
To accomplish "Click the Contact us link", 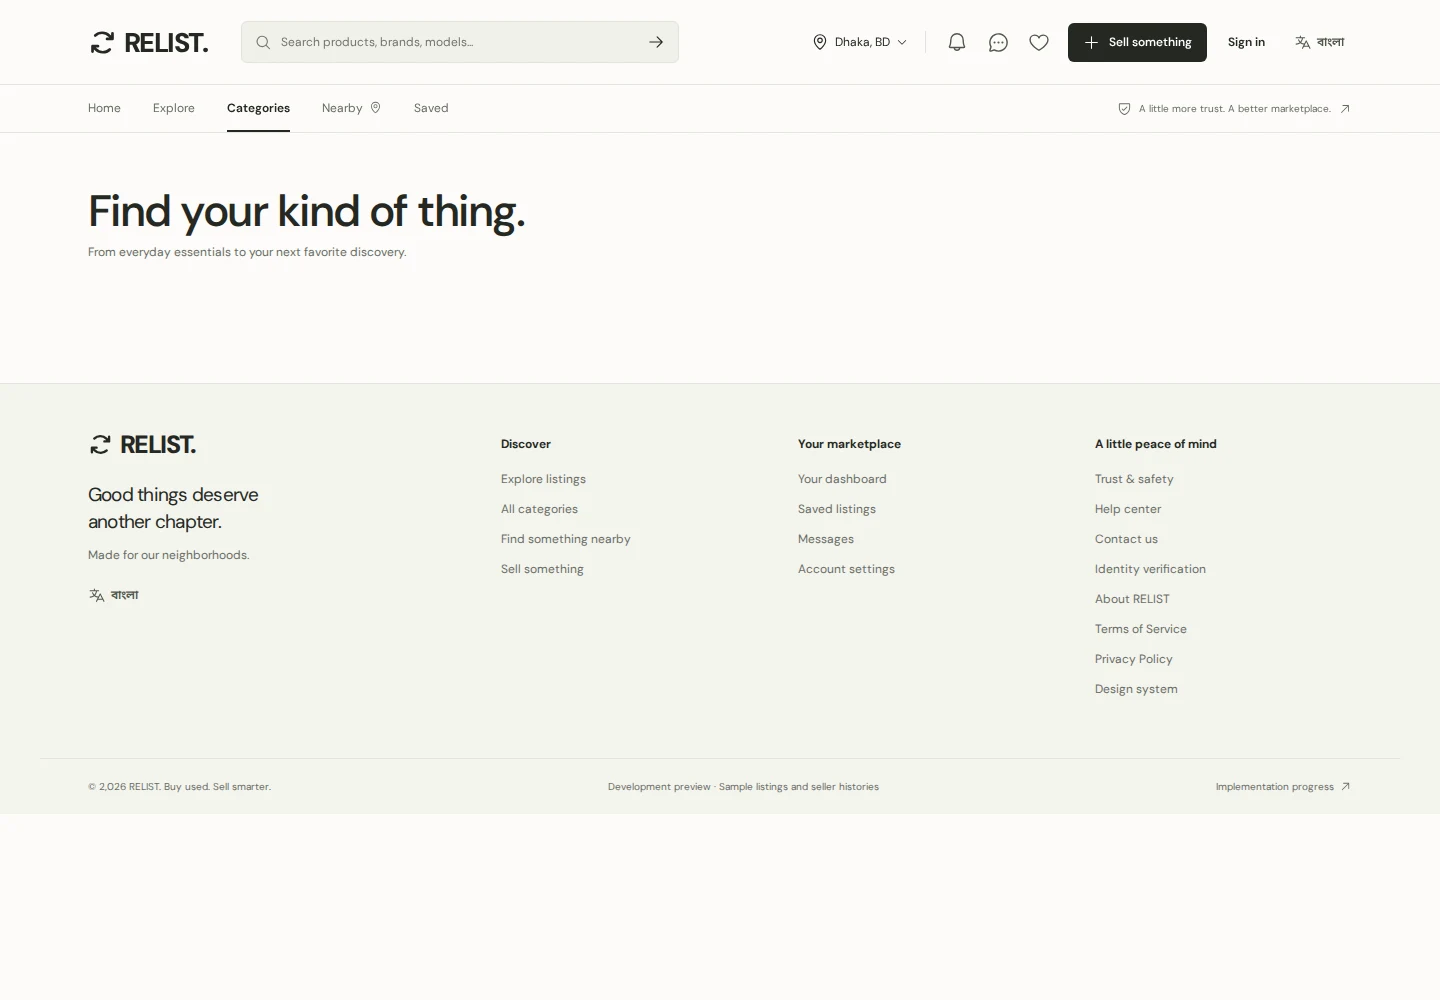I will click(x=1126, y=539).
